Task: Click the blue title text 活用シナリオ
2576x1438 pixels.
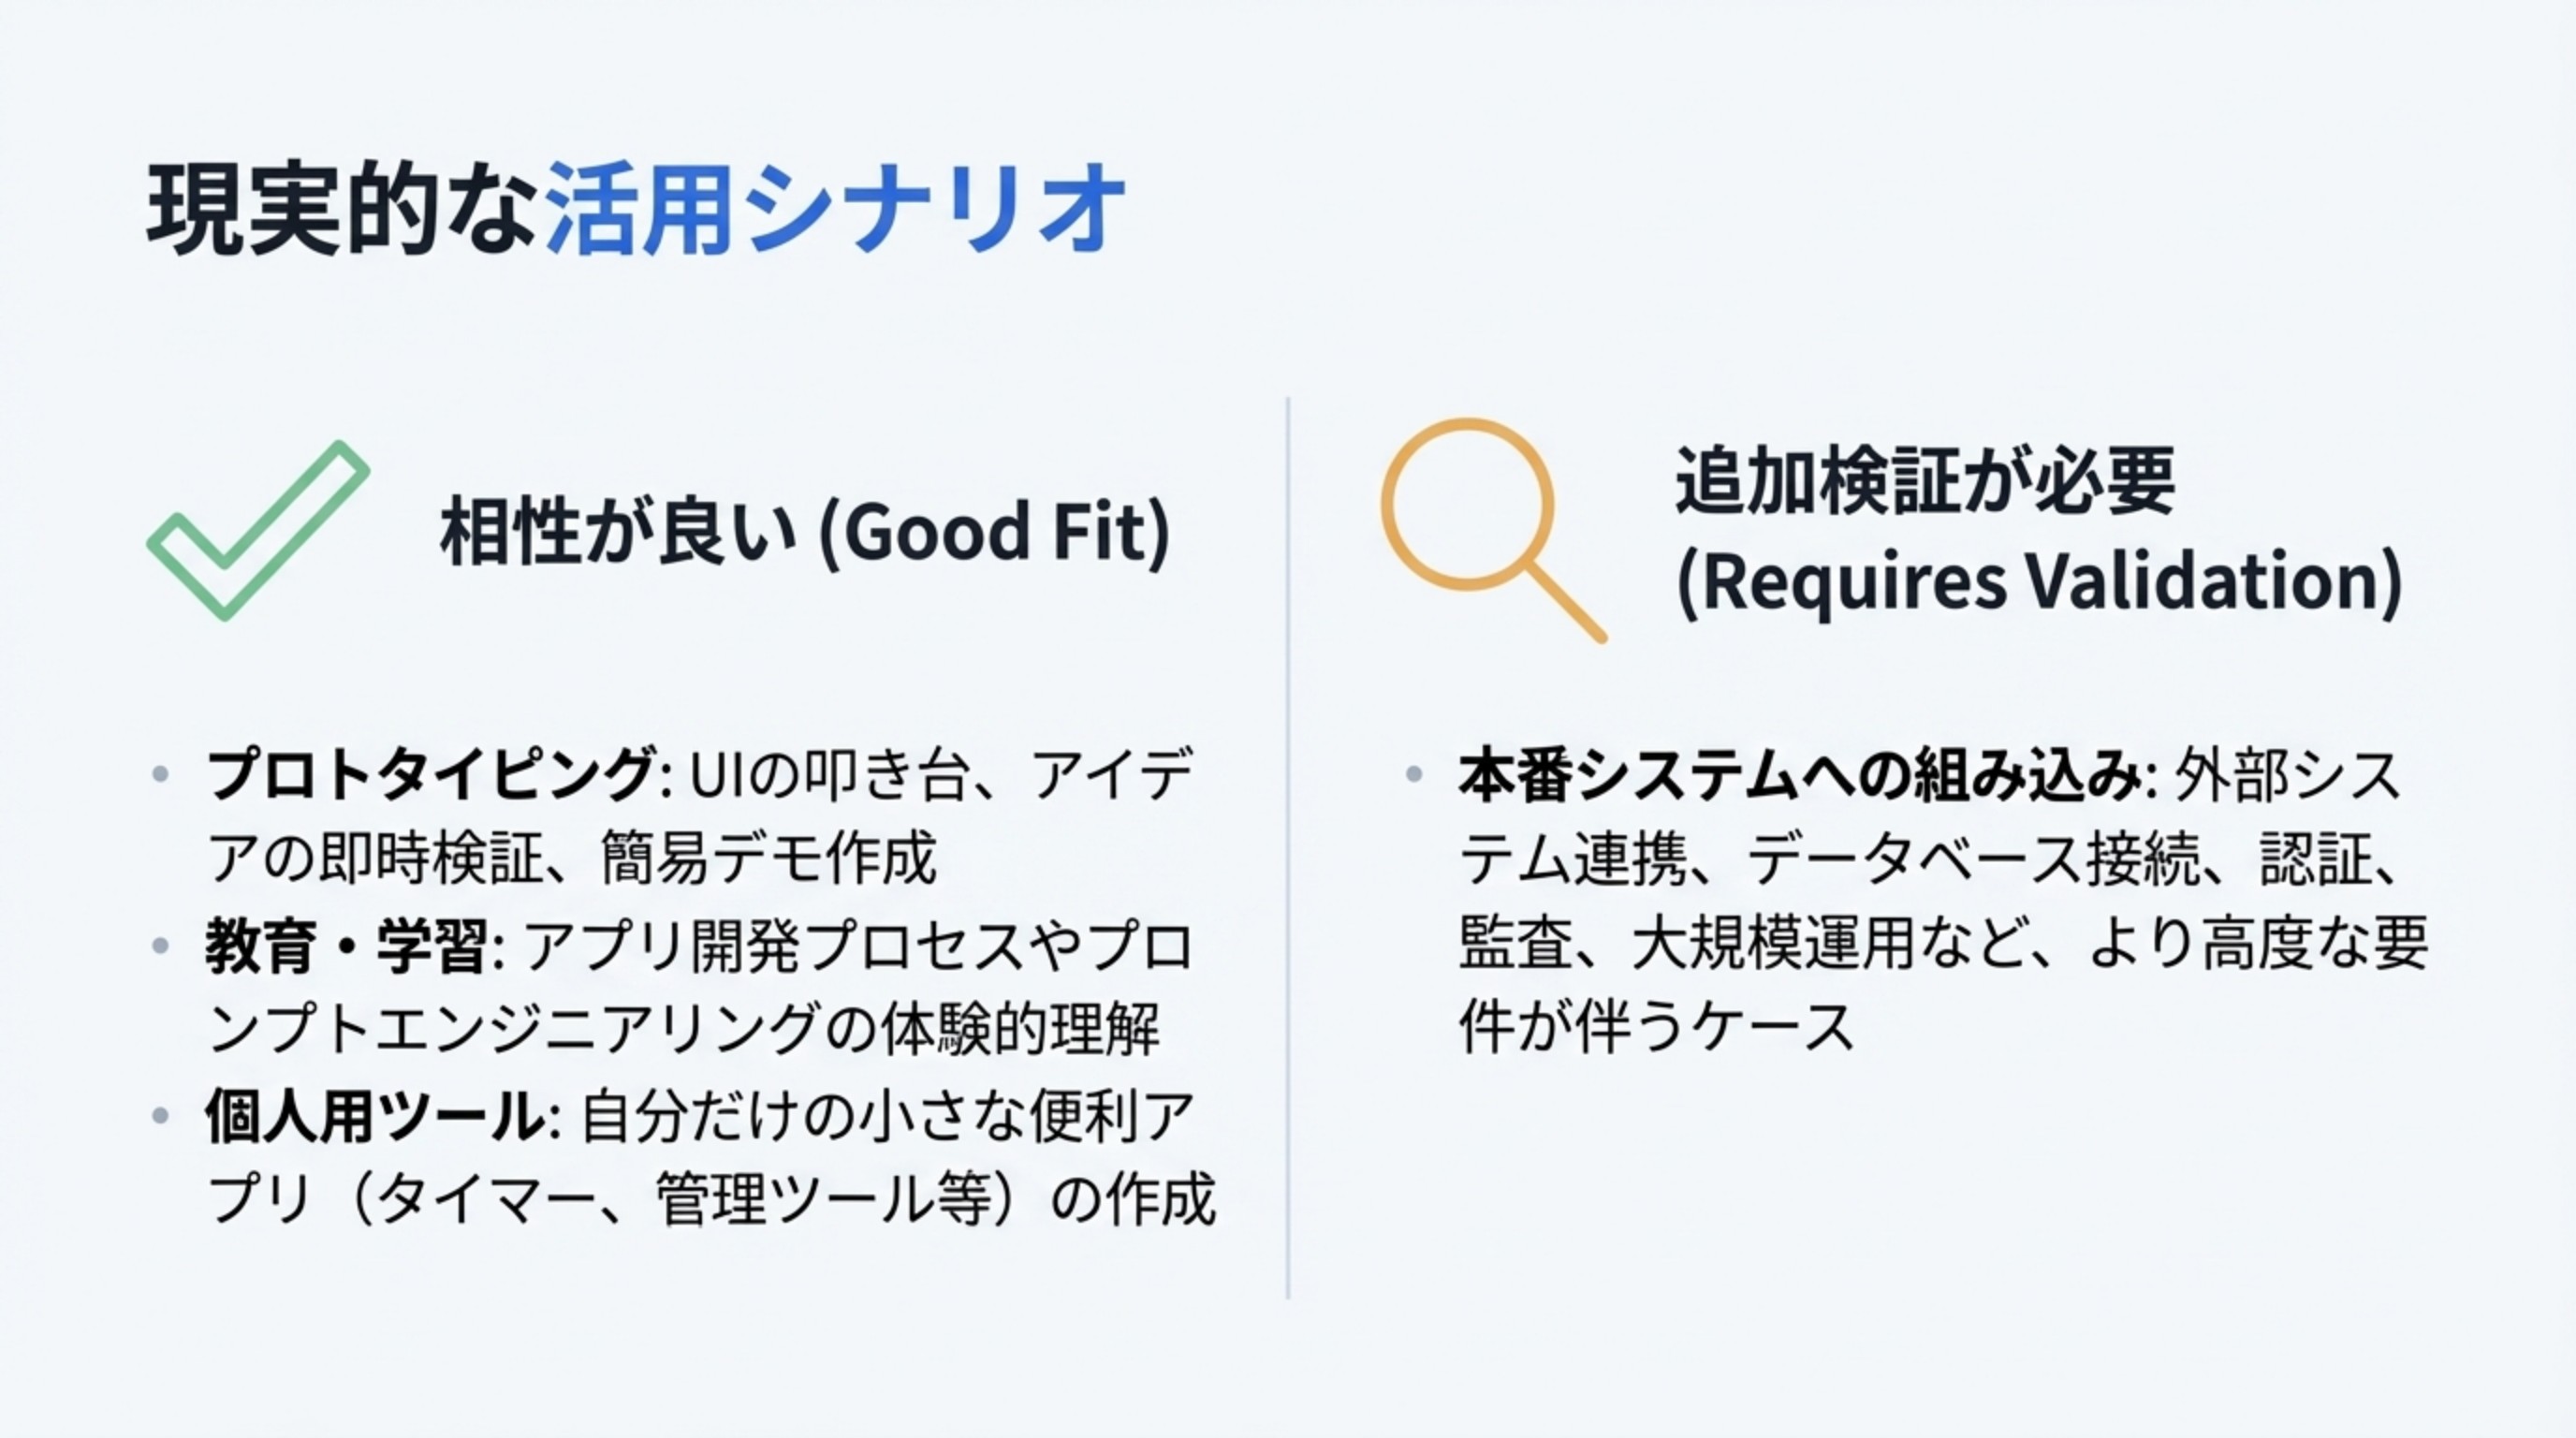Action: tap(836, 209)
